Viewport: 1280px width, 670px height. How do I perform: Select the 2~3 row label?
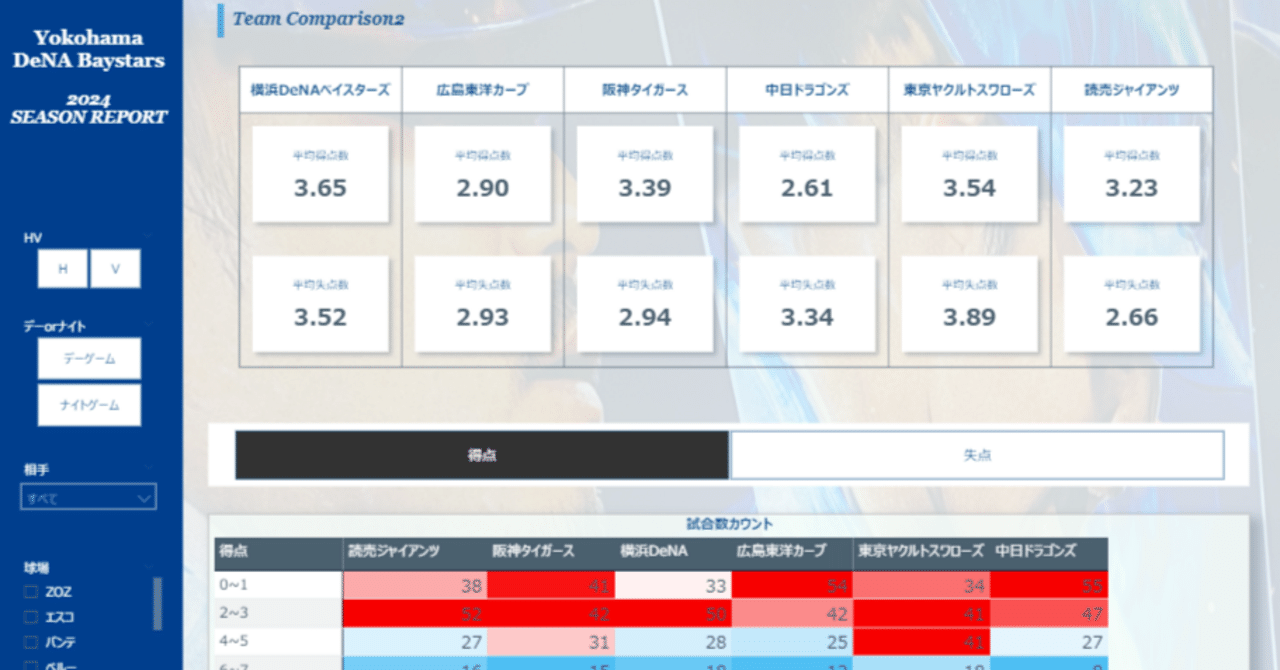[278, 613]
